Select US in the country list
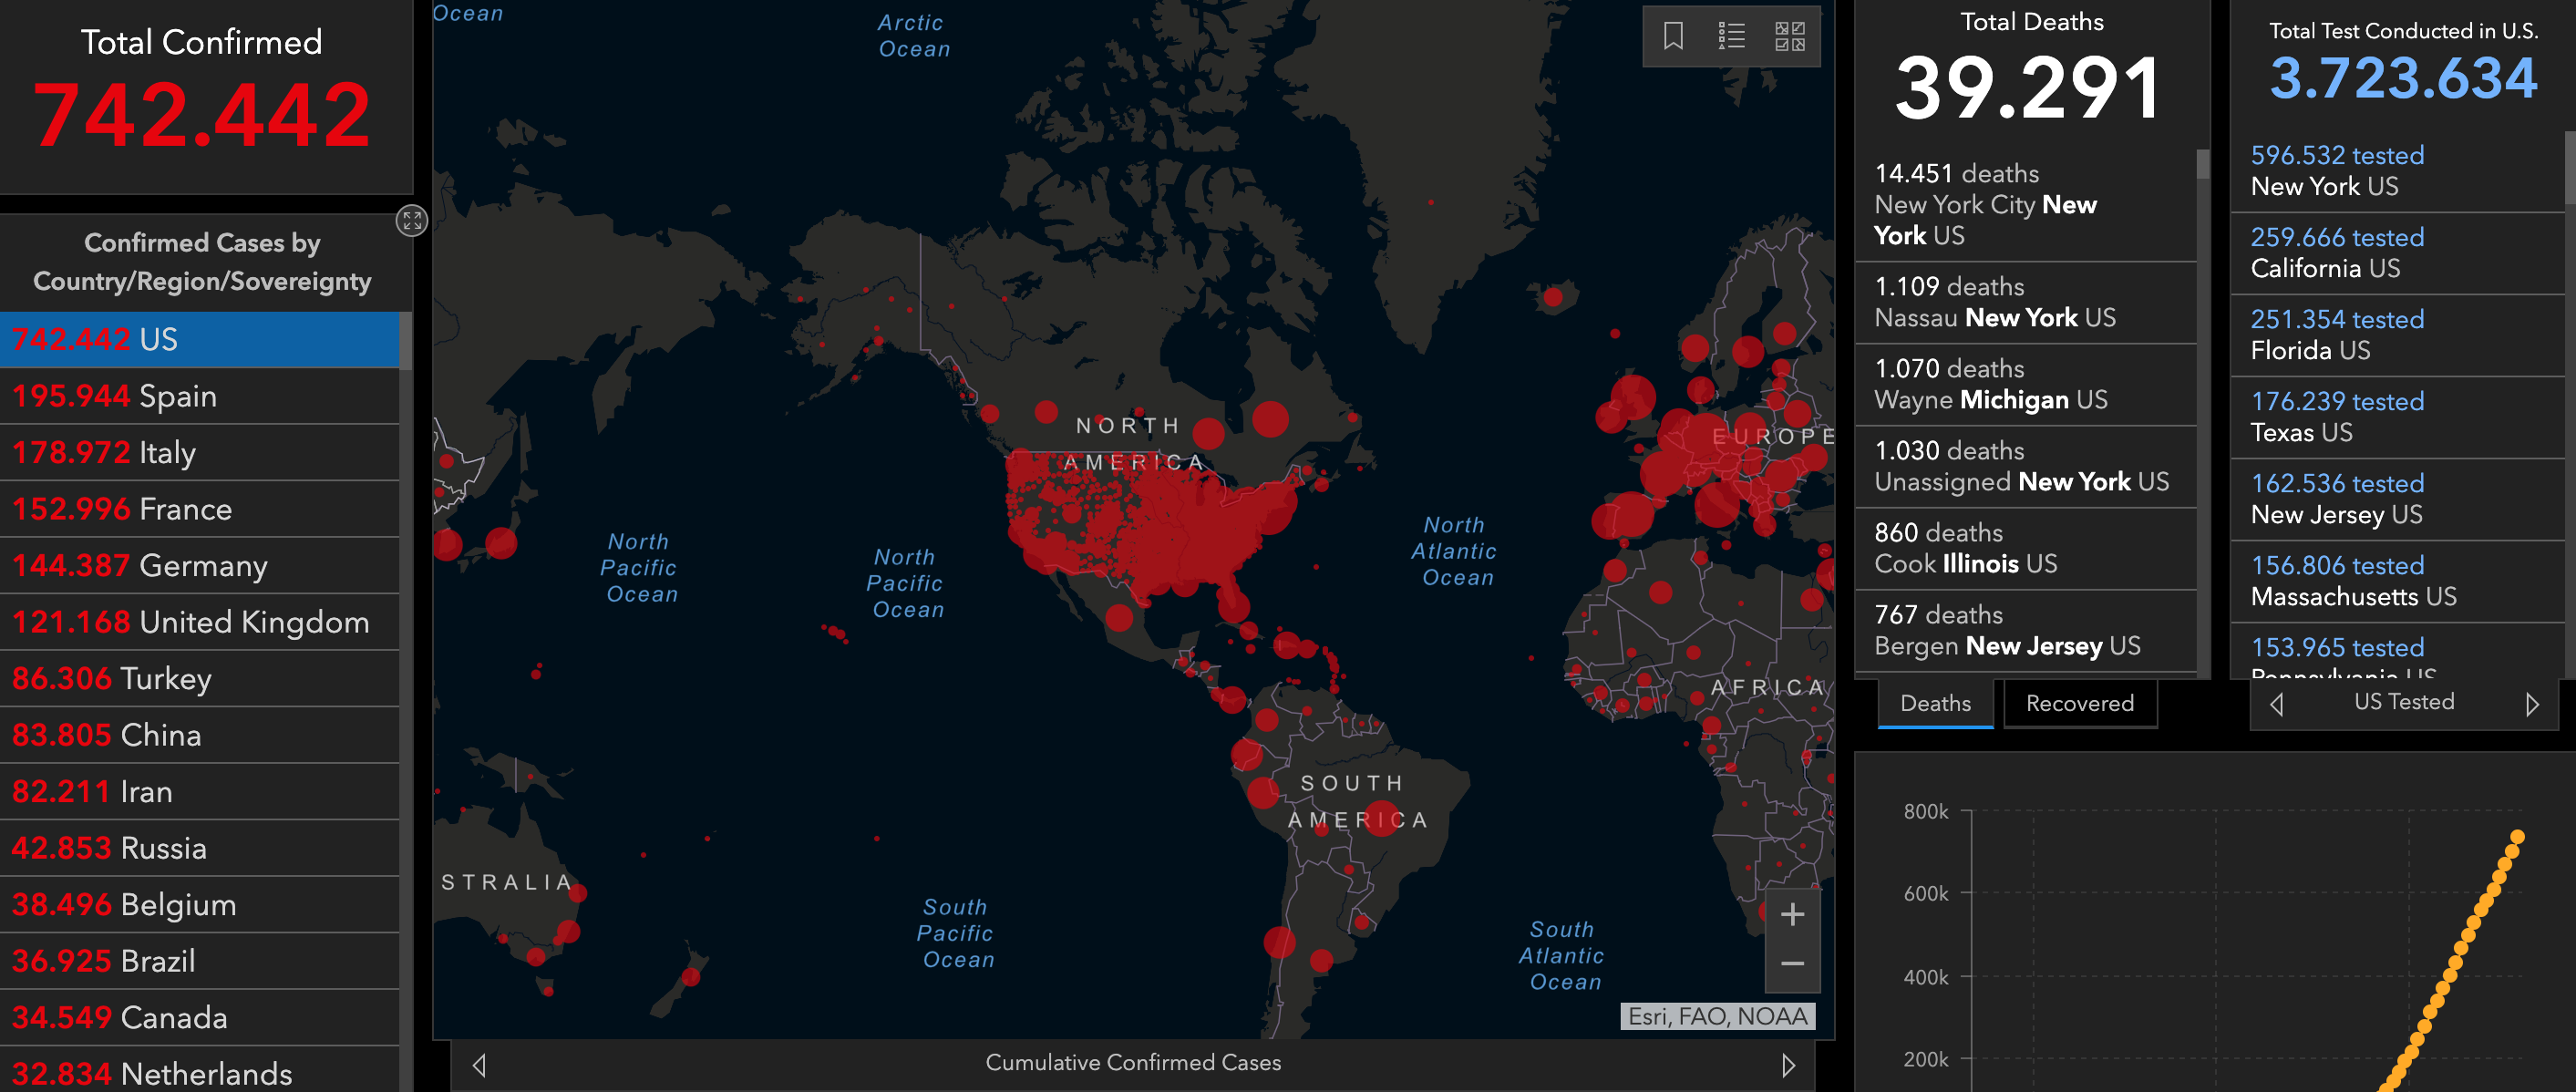Viewport: 2576px width, 1092px height. click(200, 339)
